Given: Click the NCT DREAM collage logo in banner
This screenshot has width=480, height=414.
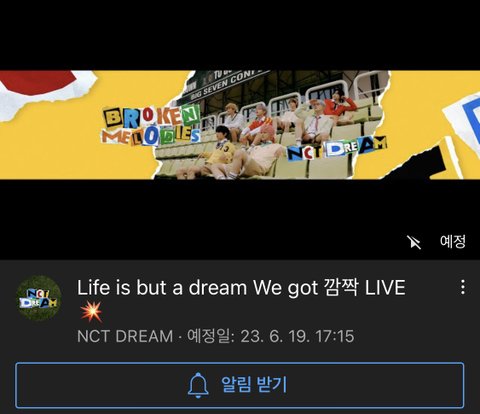Looking at the screenshot, I should (337, 149).
